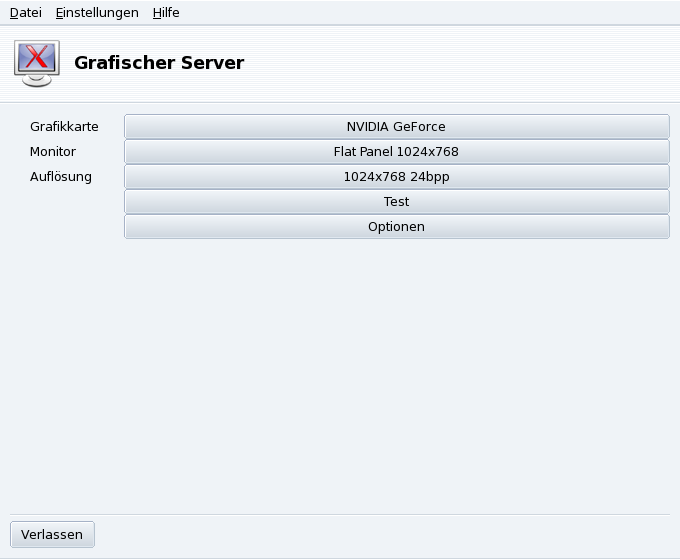Select the Auflösung label
The width and height of the screenshot is (680, 560).
click(x=61, y=177)
